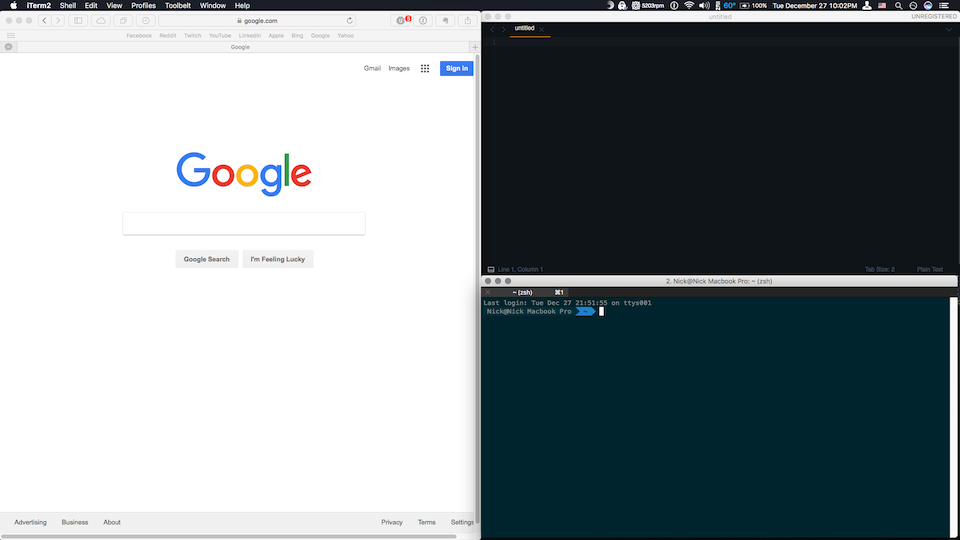This screenshot has height=540, width=960.
Task: Click the Safari address bar showing google.com
Action: click(x=257, y=20)
